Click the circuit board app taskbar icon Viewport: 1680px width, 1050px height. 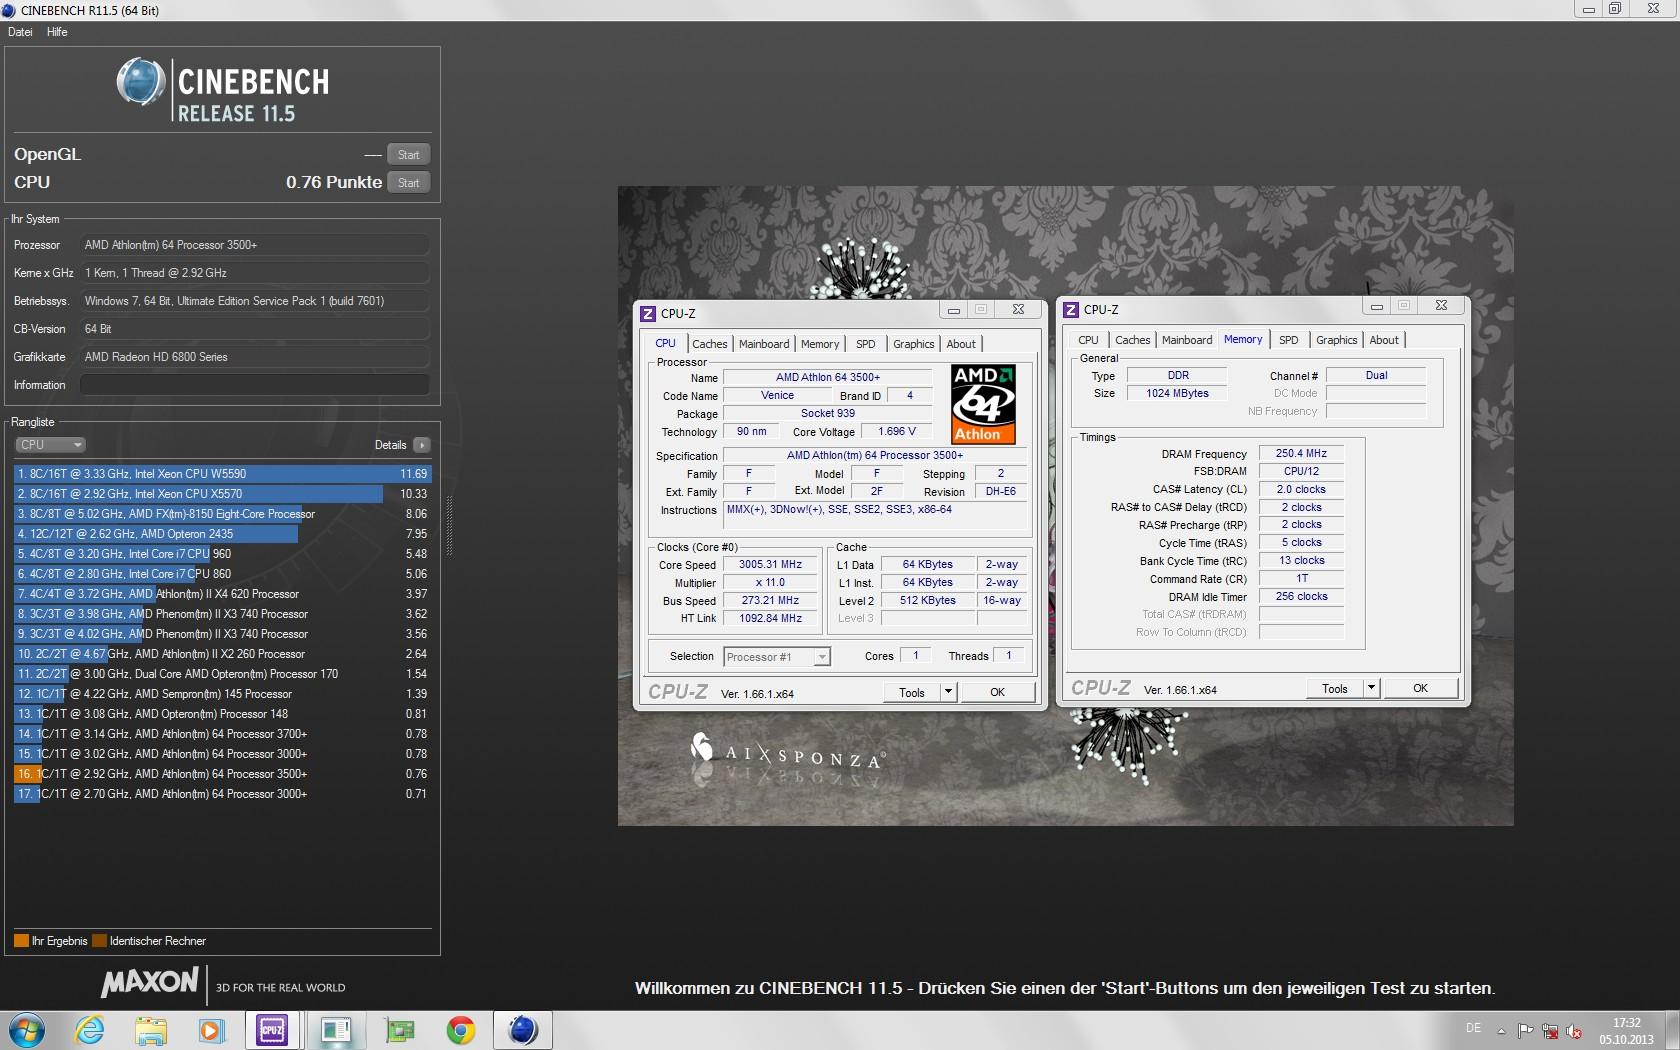[x=400, y=1030]
